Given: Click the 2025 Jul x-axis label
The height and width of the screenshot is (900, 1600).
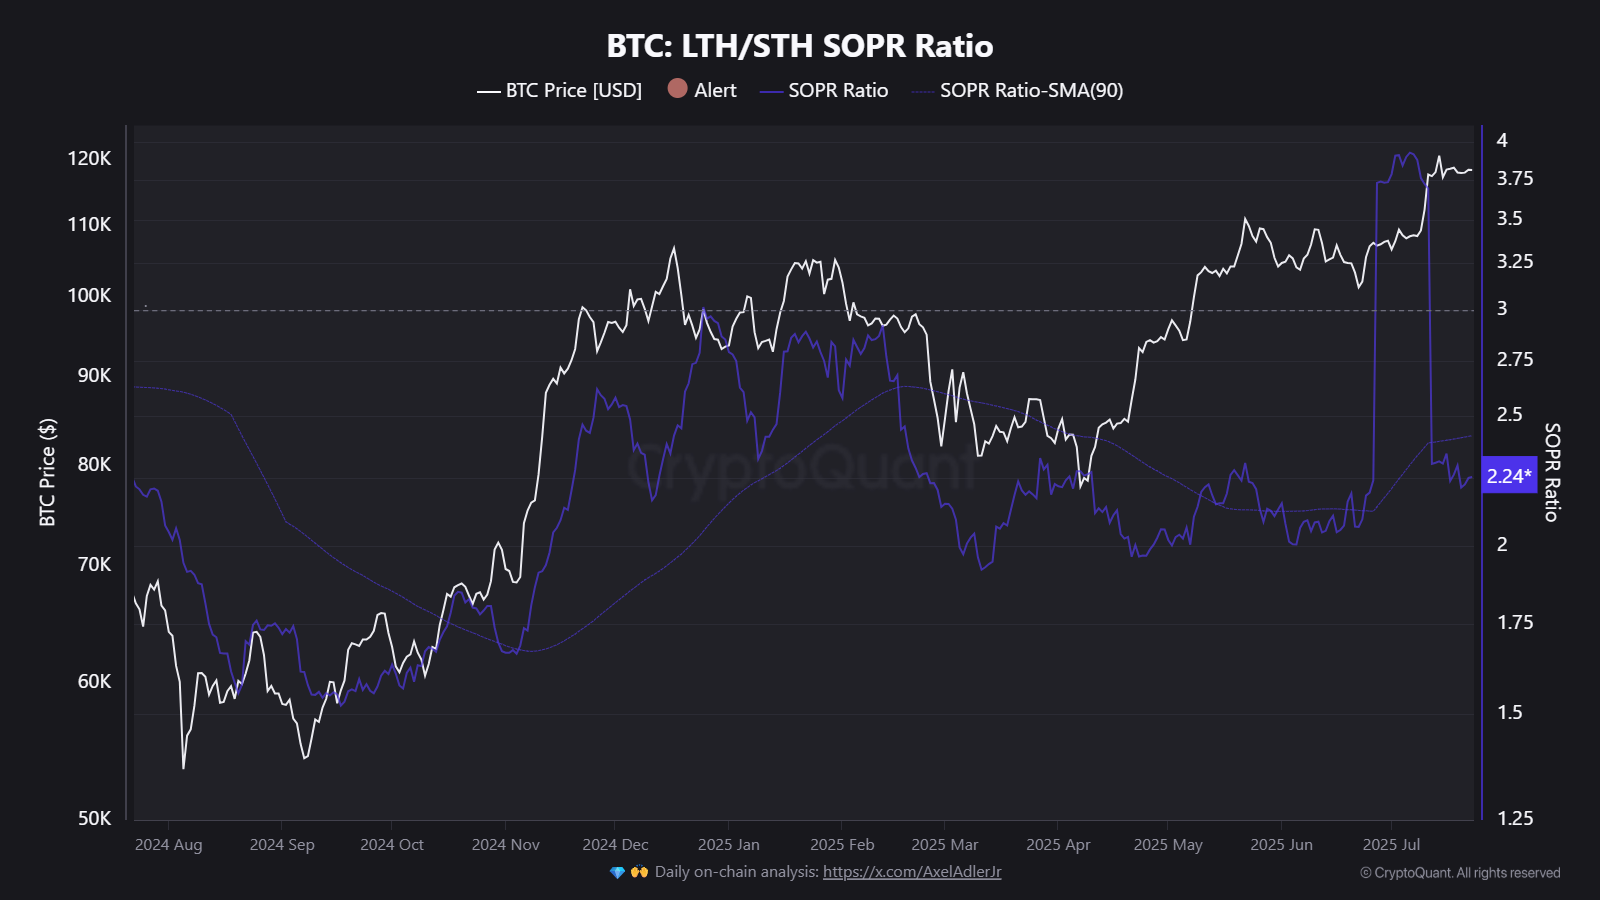Looking at the screenshot, I should 1391,845.
